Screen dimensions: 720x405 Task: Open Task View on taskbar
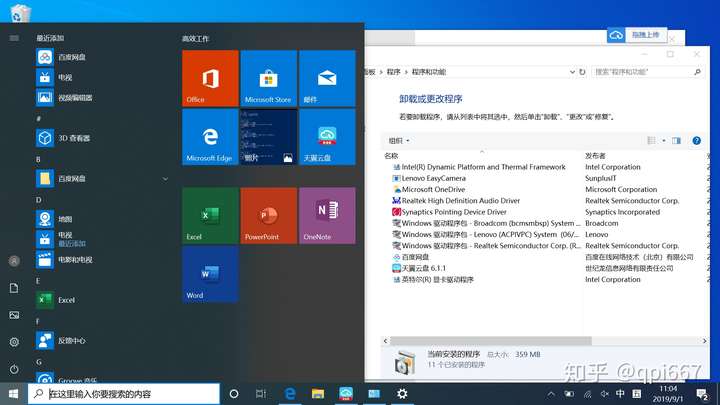click(x=261, y=394)
